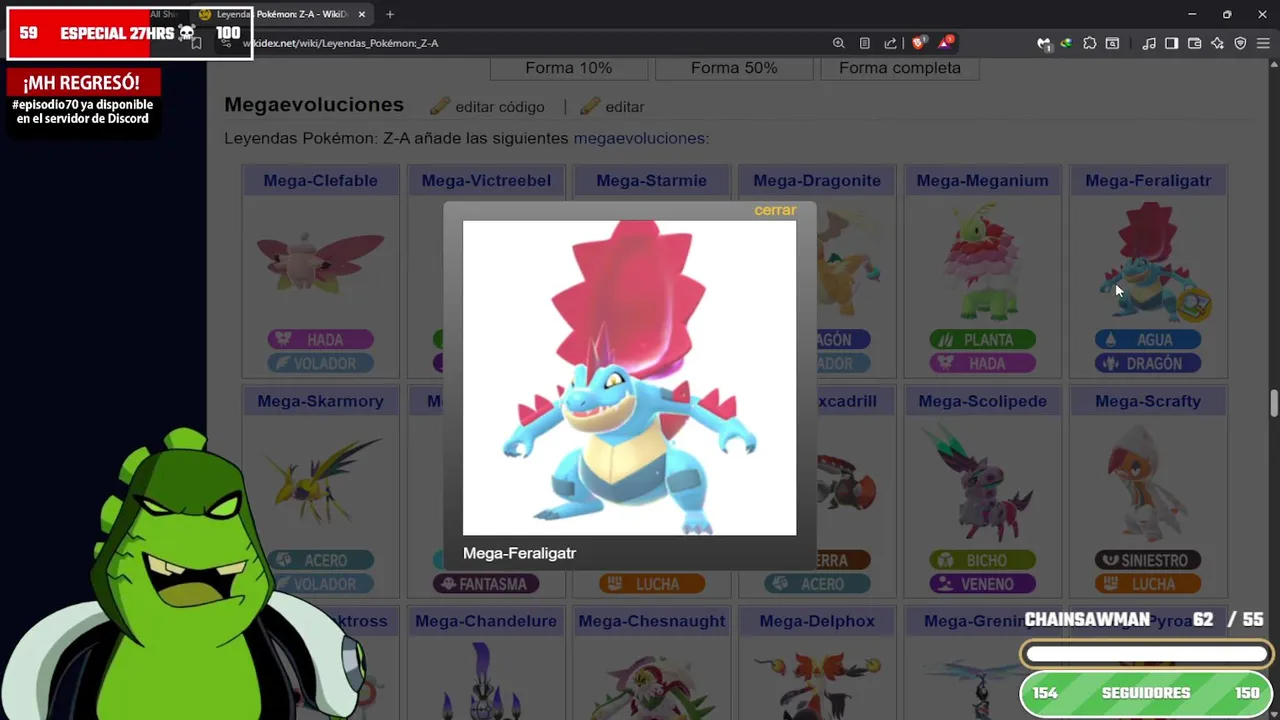Open the Mega-Clefable link
This screenshot has height=720, width=1280.
pos(321,181)
